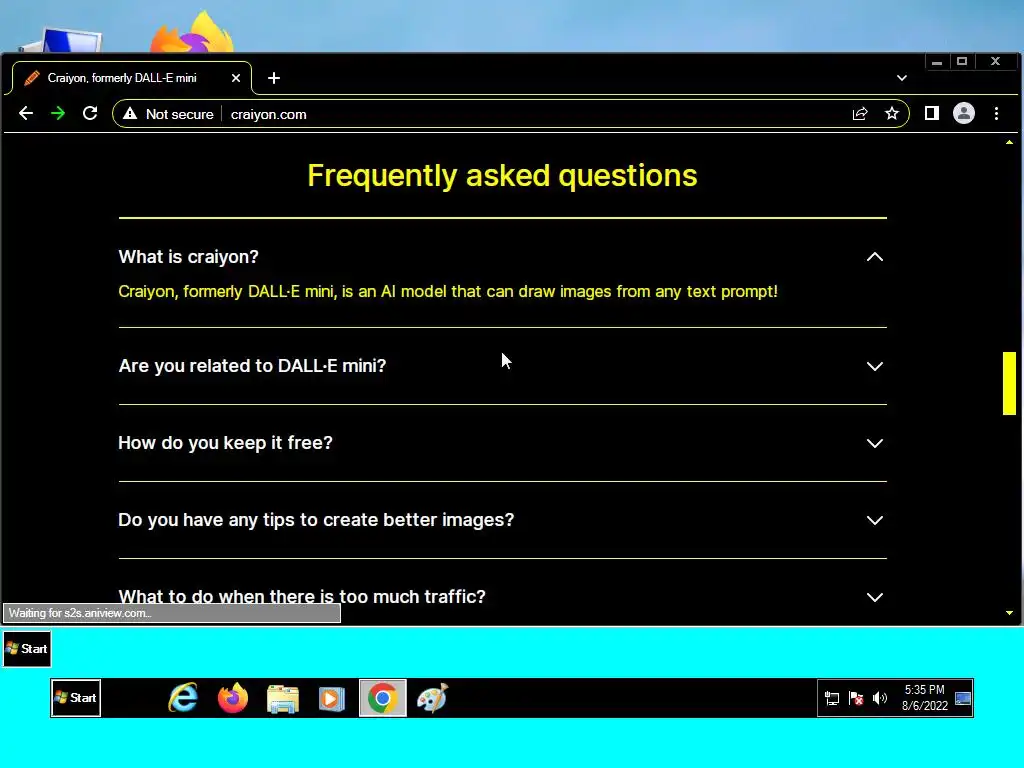Reload the craiyon.com page
The height and width of the screenshot is (768, 1024).
(90, 114)
